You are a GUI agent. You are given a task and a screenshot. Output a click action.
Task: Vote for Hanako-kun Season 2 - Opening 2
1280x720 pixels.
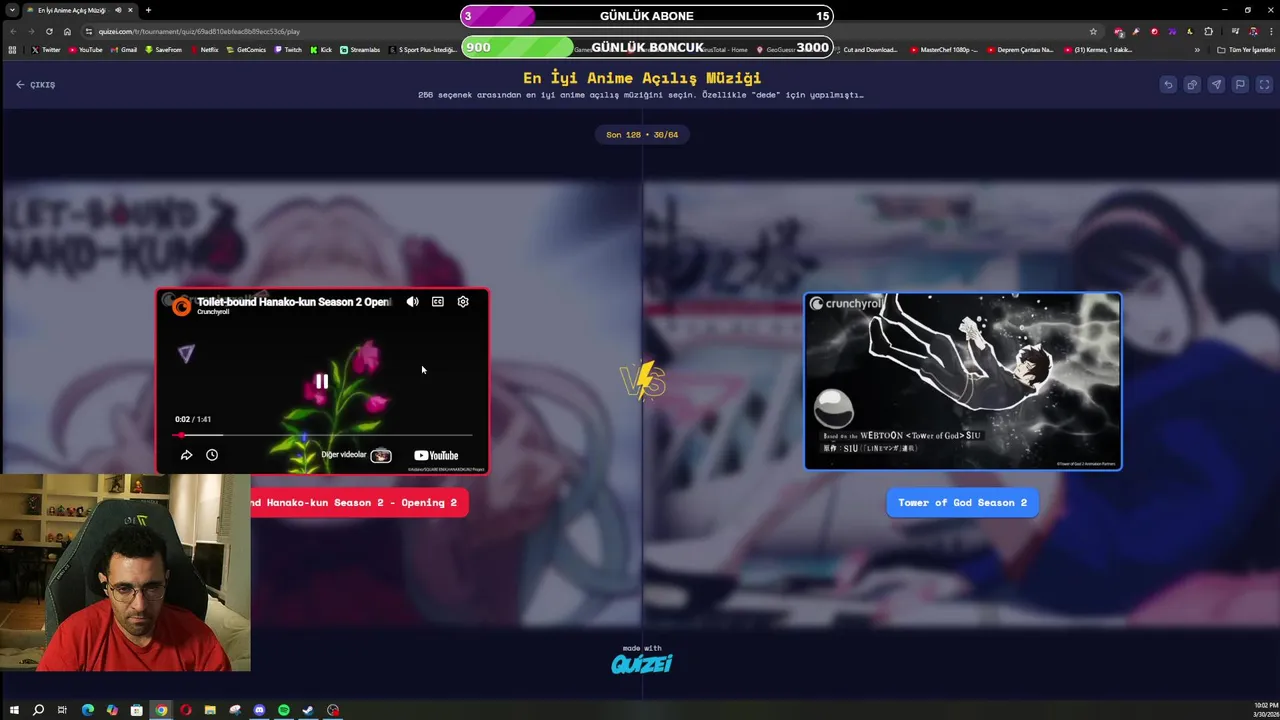pos(359,503)
